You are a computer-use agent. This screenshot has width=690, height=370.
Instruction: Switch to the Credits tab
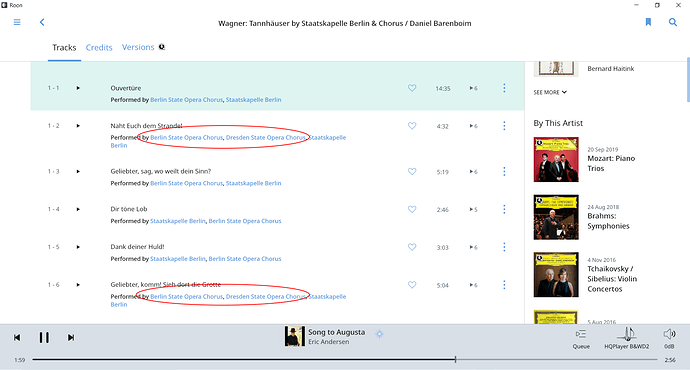click(99, 48)
